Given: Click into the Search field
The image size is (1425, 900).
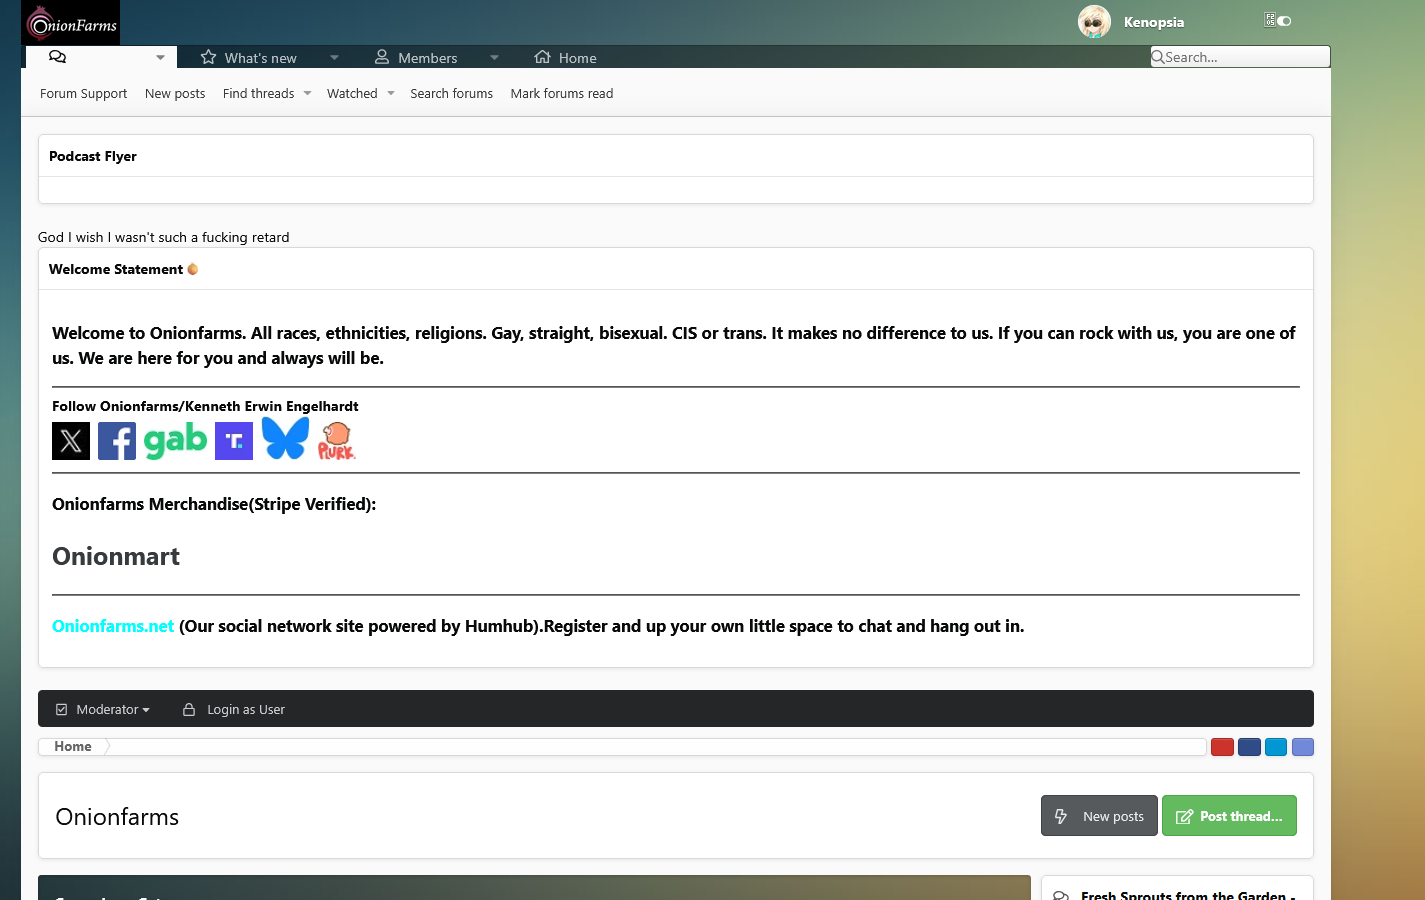Looking at the screenshot, I should (x=1240, y=57).
